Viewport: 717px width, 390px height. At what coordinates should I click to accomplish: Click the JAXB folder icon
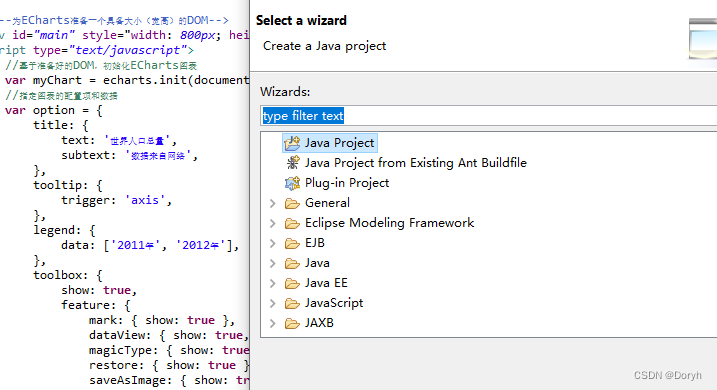click(x=292, y=323)
